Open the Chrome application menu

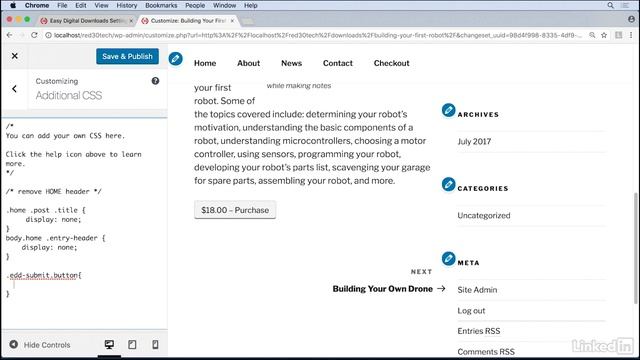coord(37,5)
